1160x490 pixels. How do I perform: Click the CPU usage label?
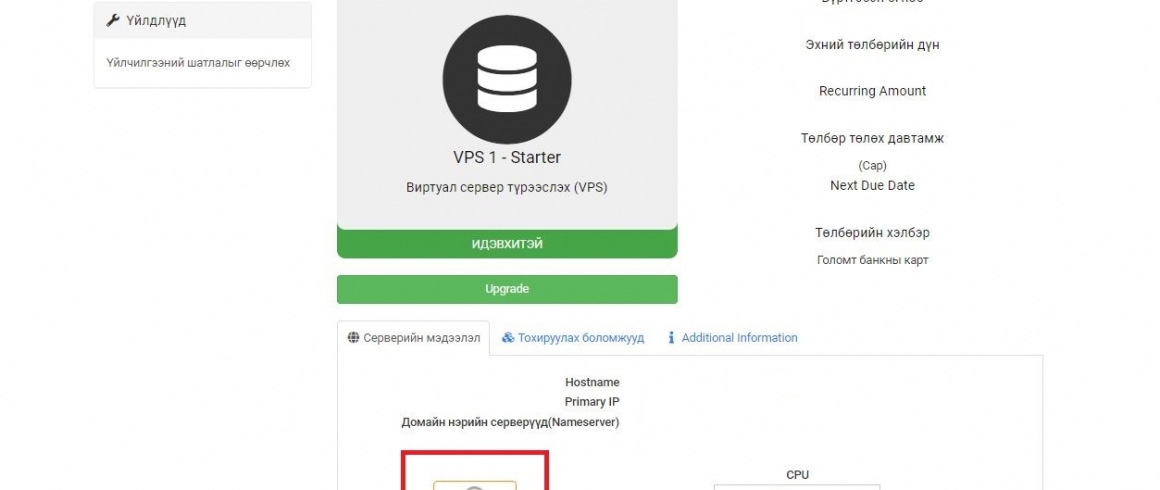[x=798, y=475]
